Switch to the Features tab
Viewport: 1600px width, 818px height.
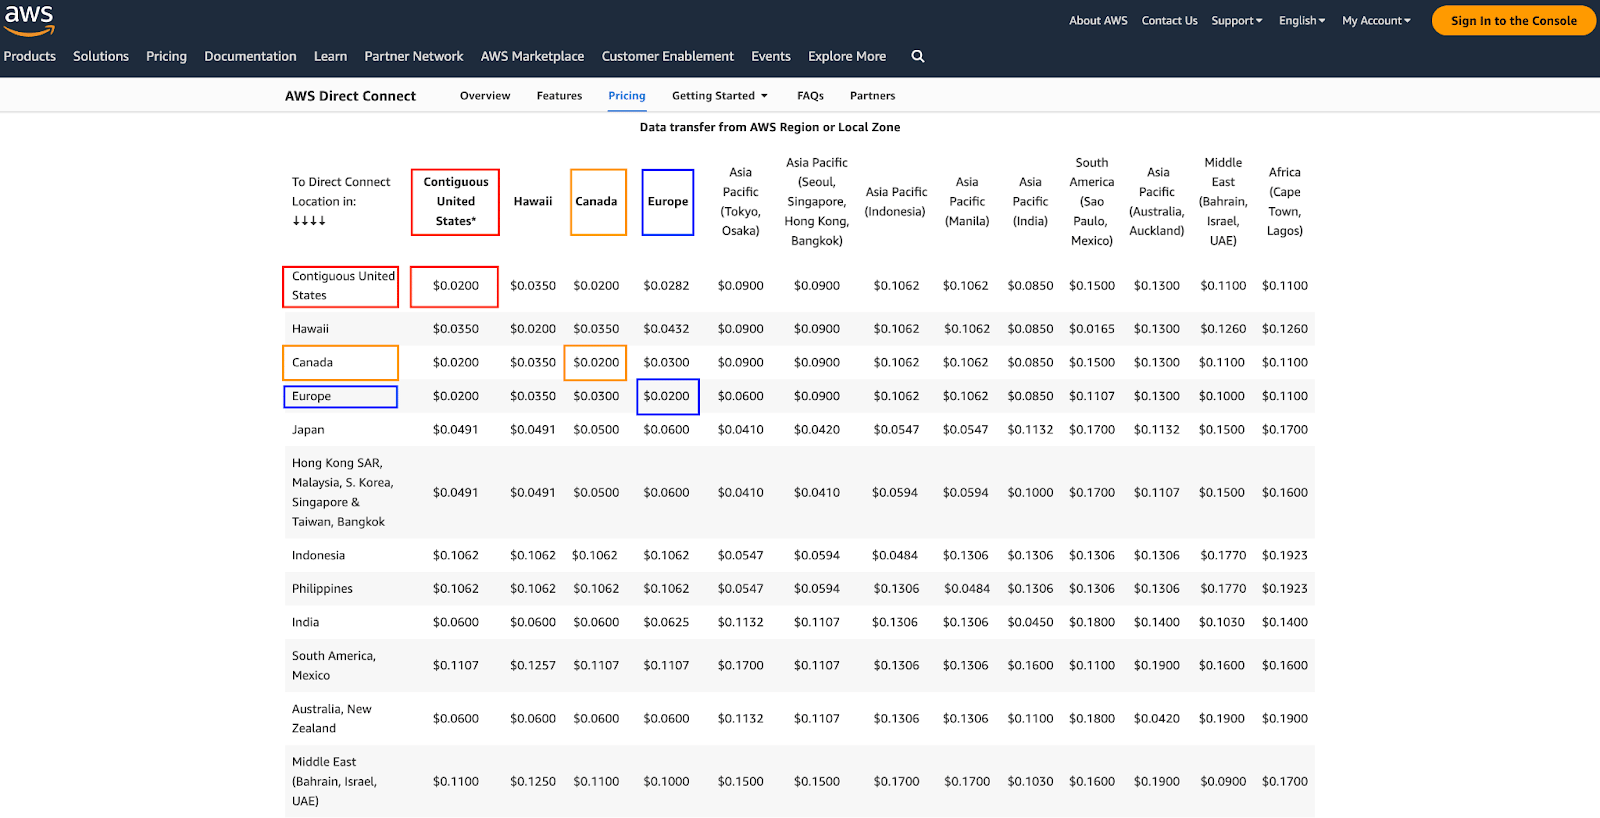coord(559,96)
